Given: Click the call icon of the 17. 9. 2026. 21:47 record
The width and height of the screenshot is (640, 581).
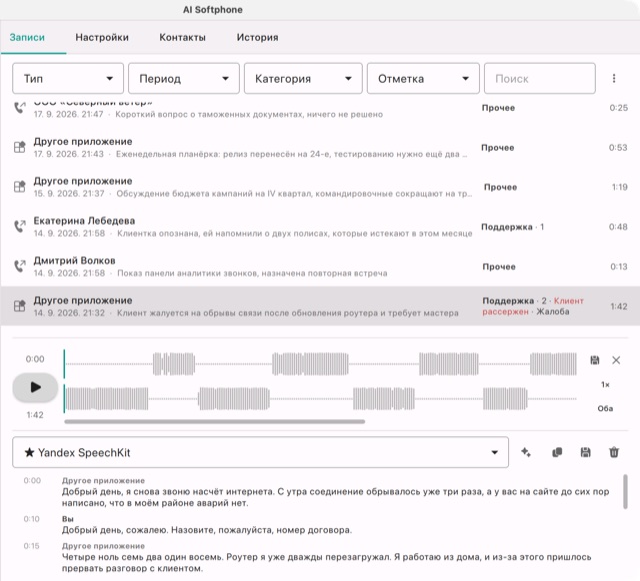Looking at the screenshot, I should (x=20, y=108).
